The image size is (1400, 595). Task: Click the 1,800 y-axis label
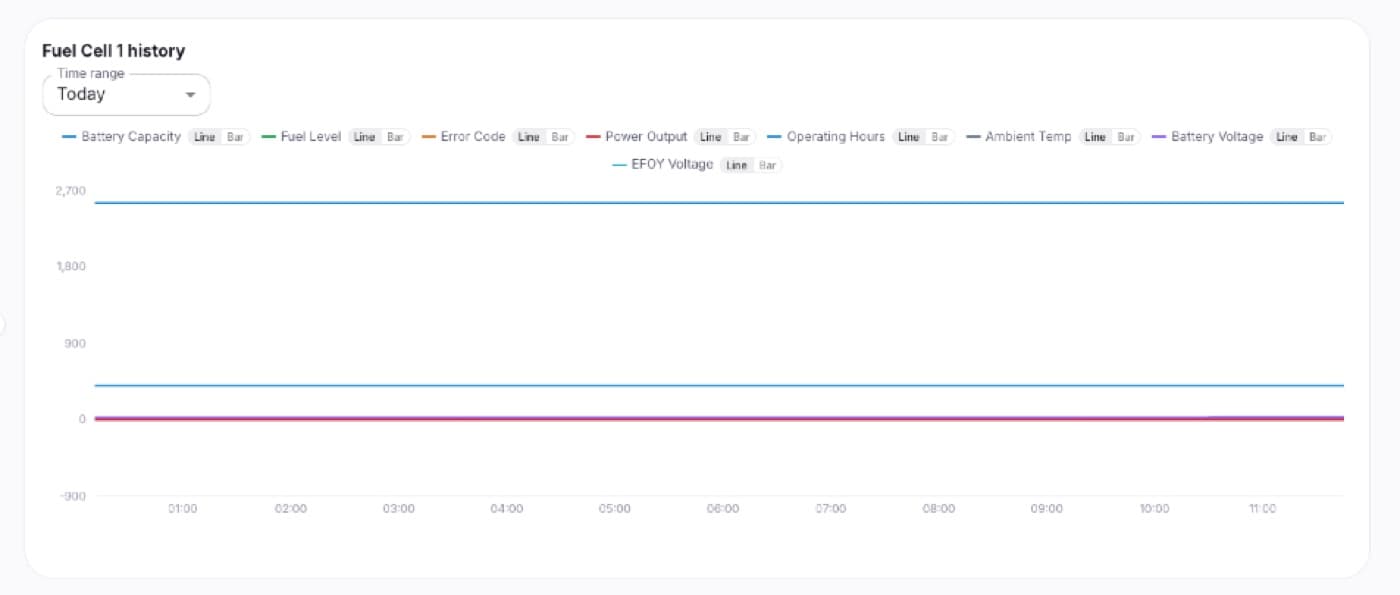[71, 267]
